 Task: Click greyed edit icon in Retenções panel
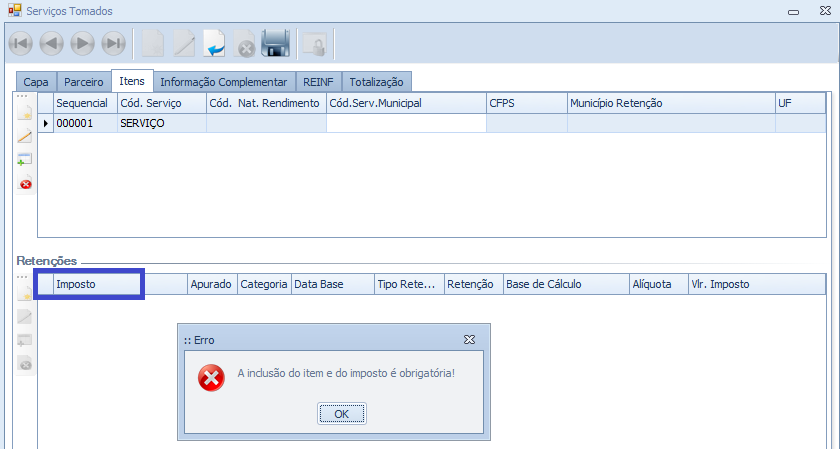point(25,317)
